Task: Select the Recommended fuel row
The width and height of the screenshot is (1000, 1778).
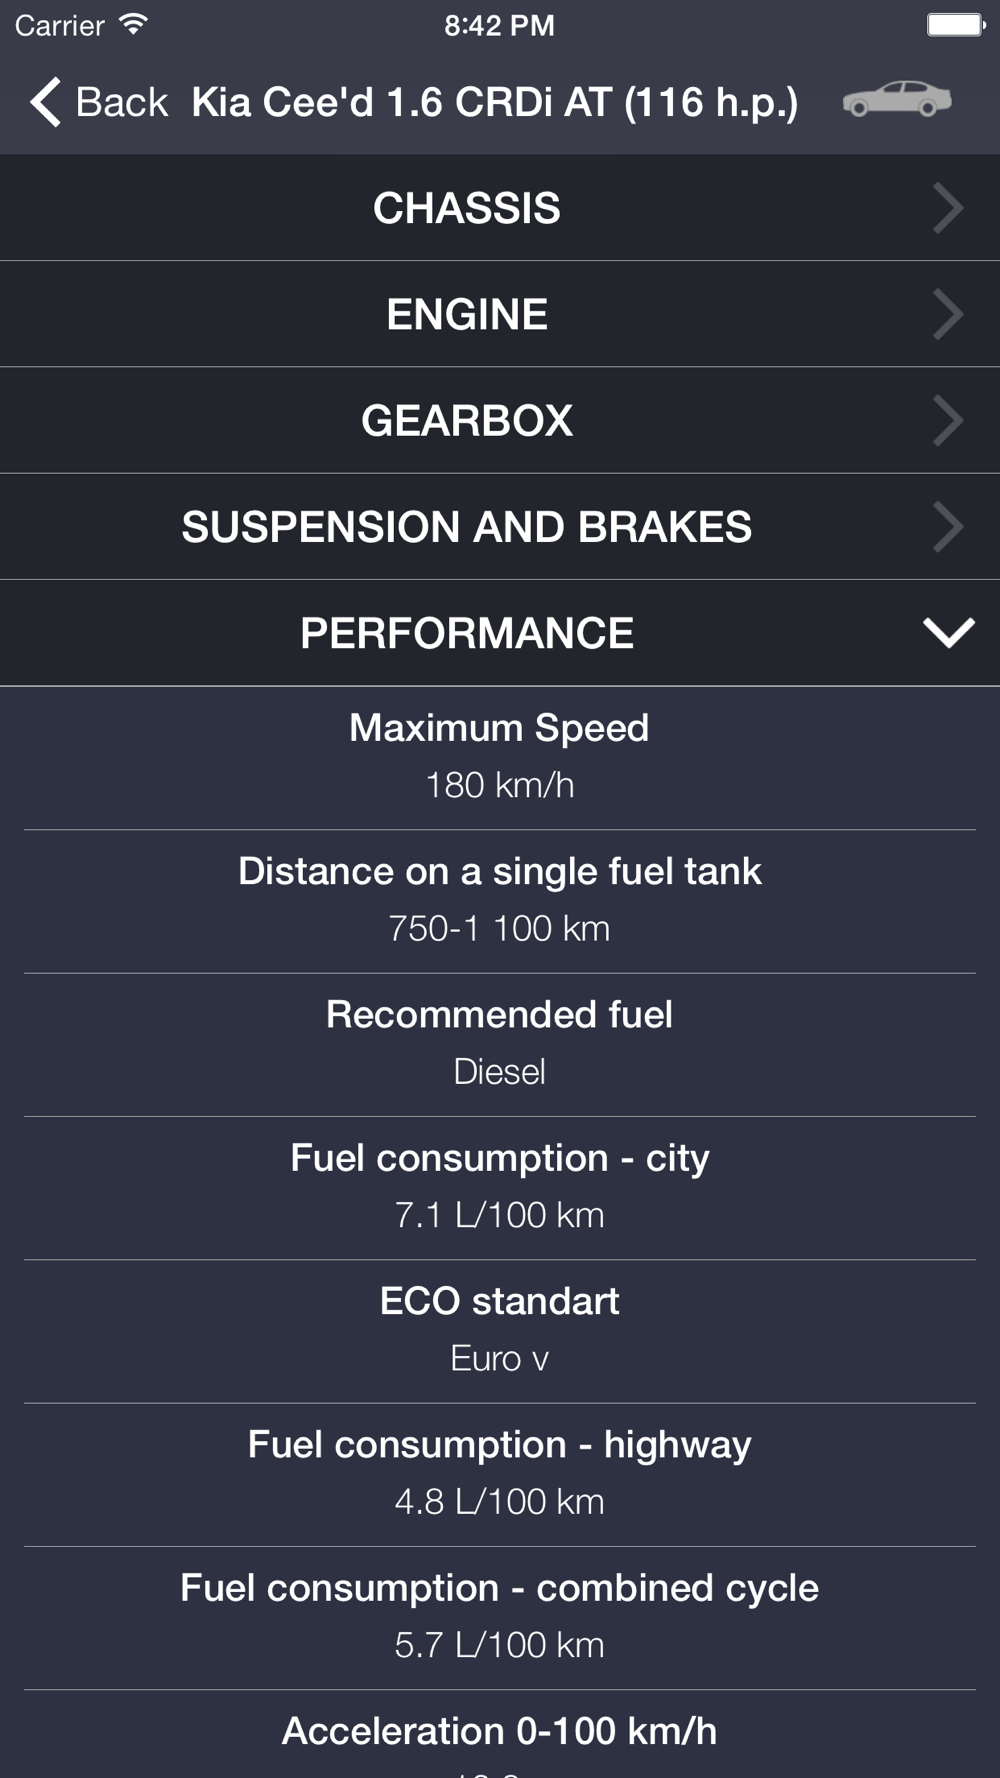Action: (x=499, y=1043)
